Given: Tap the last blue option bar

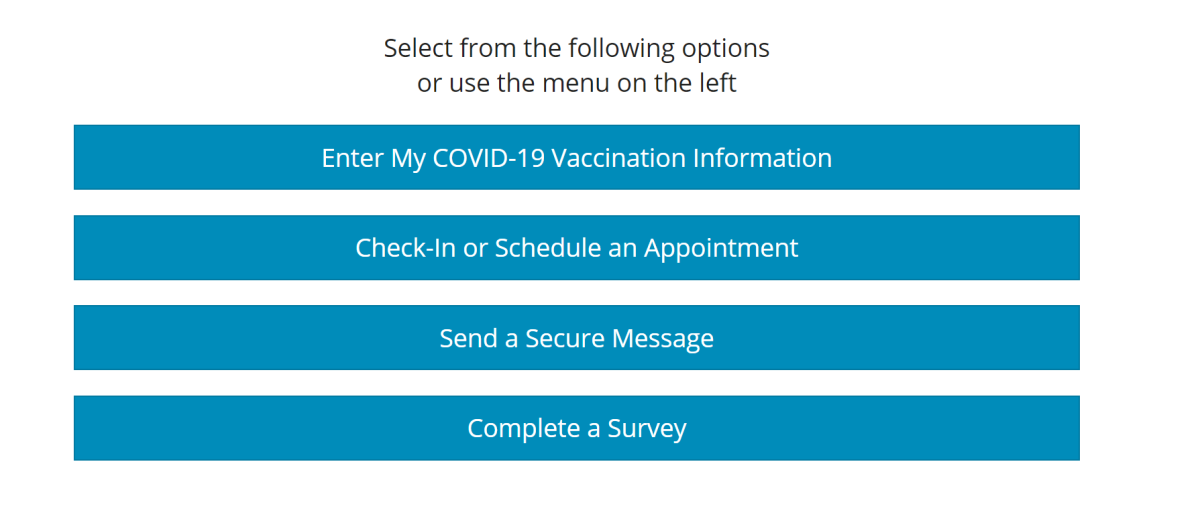Looking at the screenshot, I should (576, 428).
